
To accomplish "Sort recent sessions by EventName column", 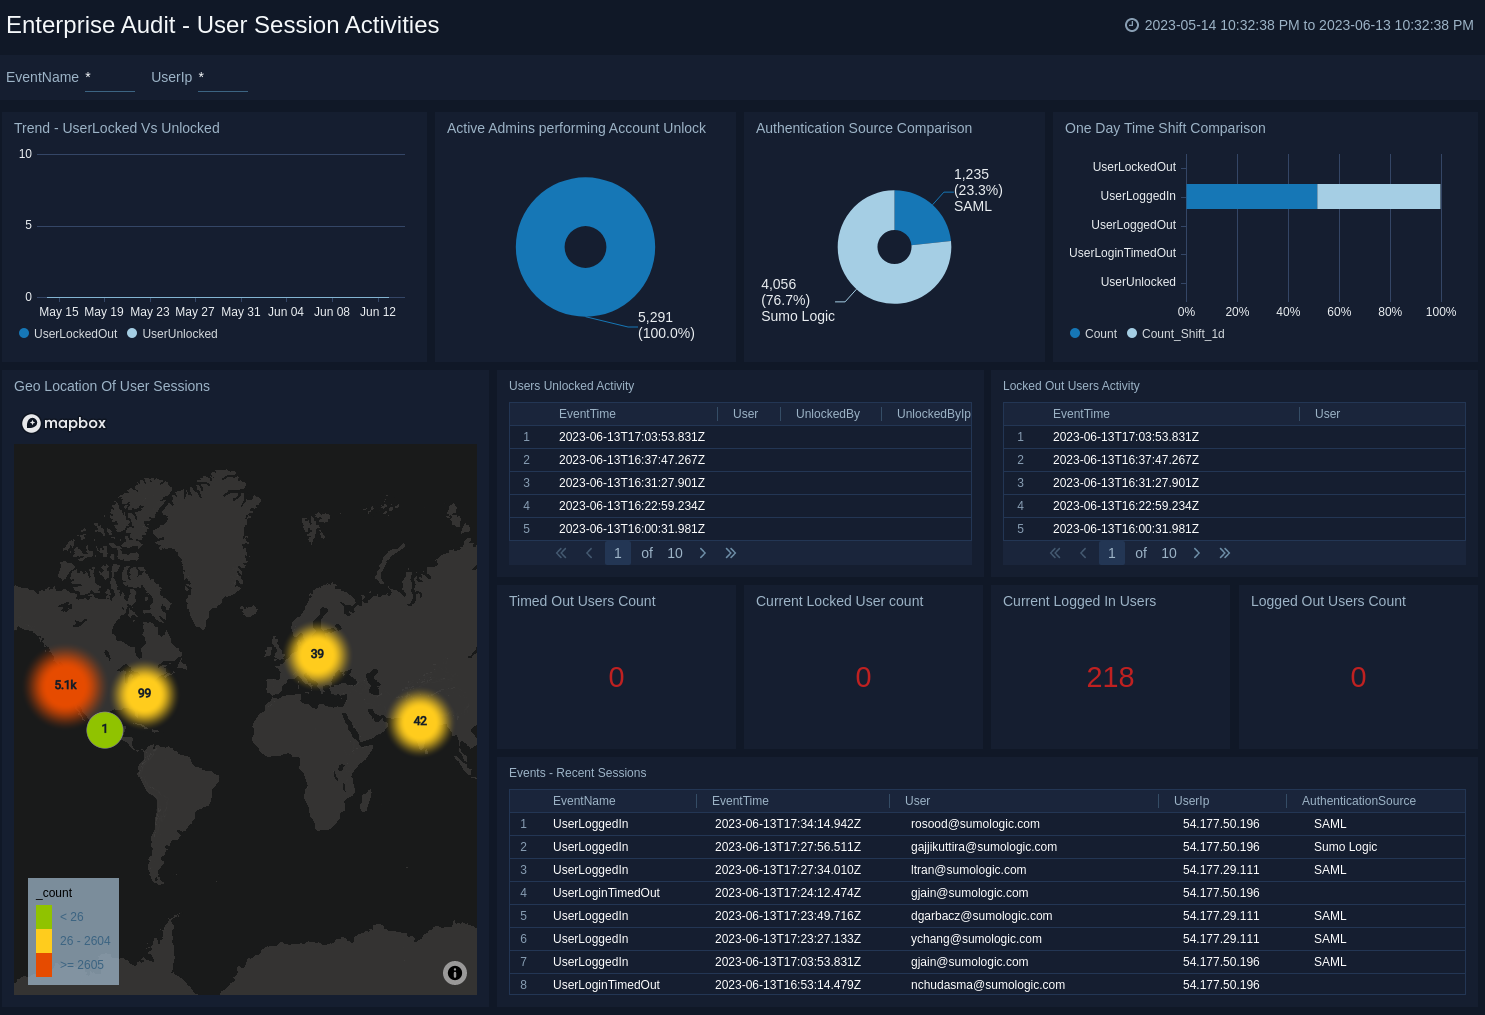I will [584, 801].
